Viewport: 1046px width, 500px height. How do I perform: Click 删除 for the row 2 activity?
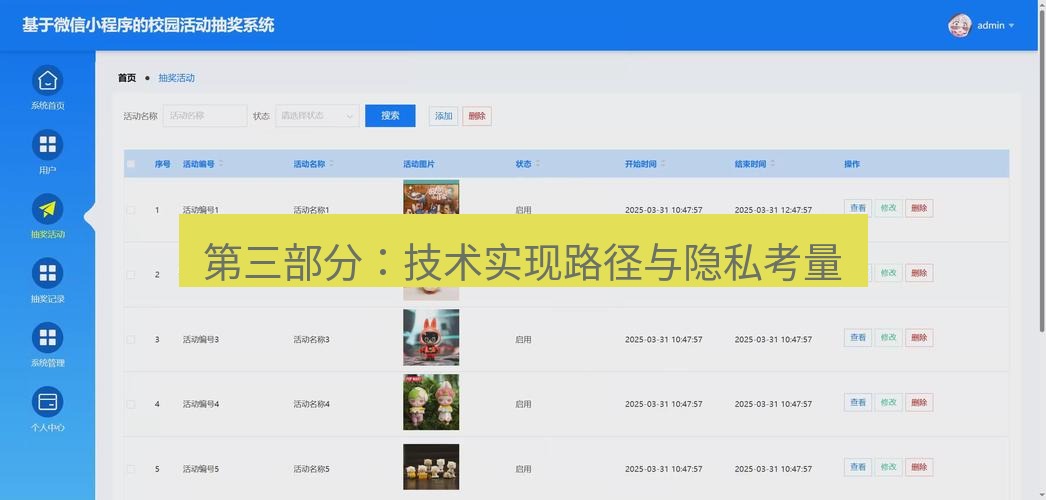tap(919, 273)
